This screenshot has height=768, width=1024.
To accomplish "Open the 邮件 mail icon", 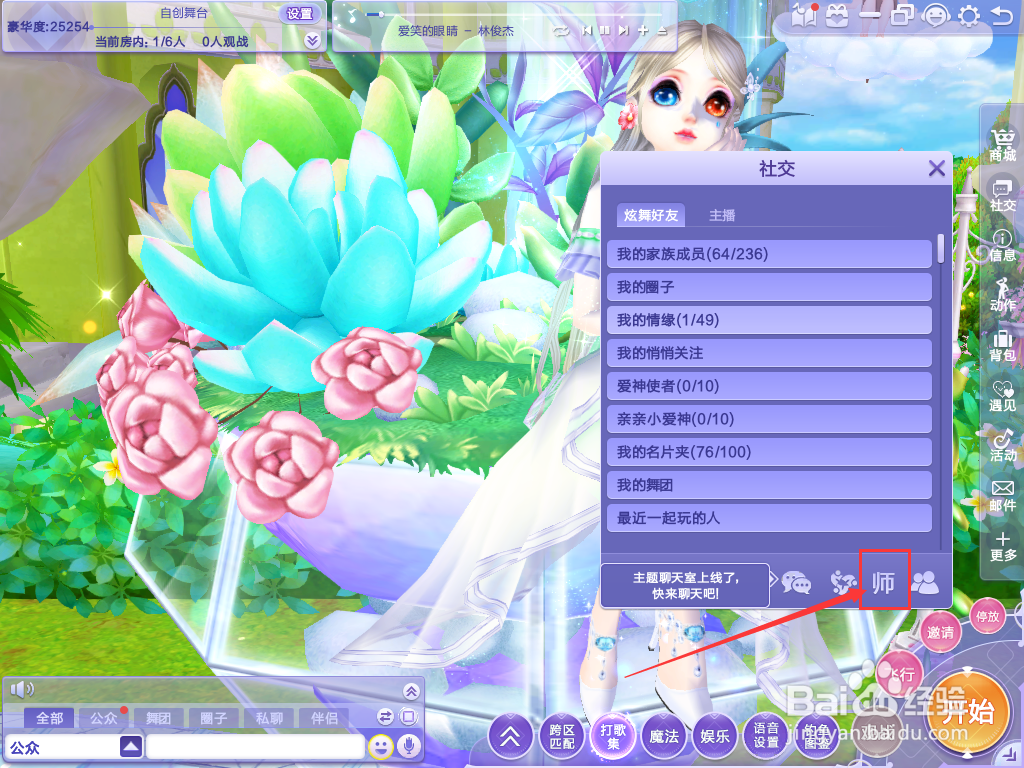I will tap(1002, 496).
